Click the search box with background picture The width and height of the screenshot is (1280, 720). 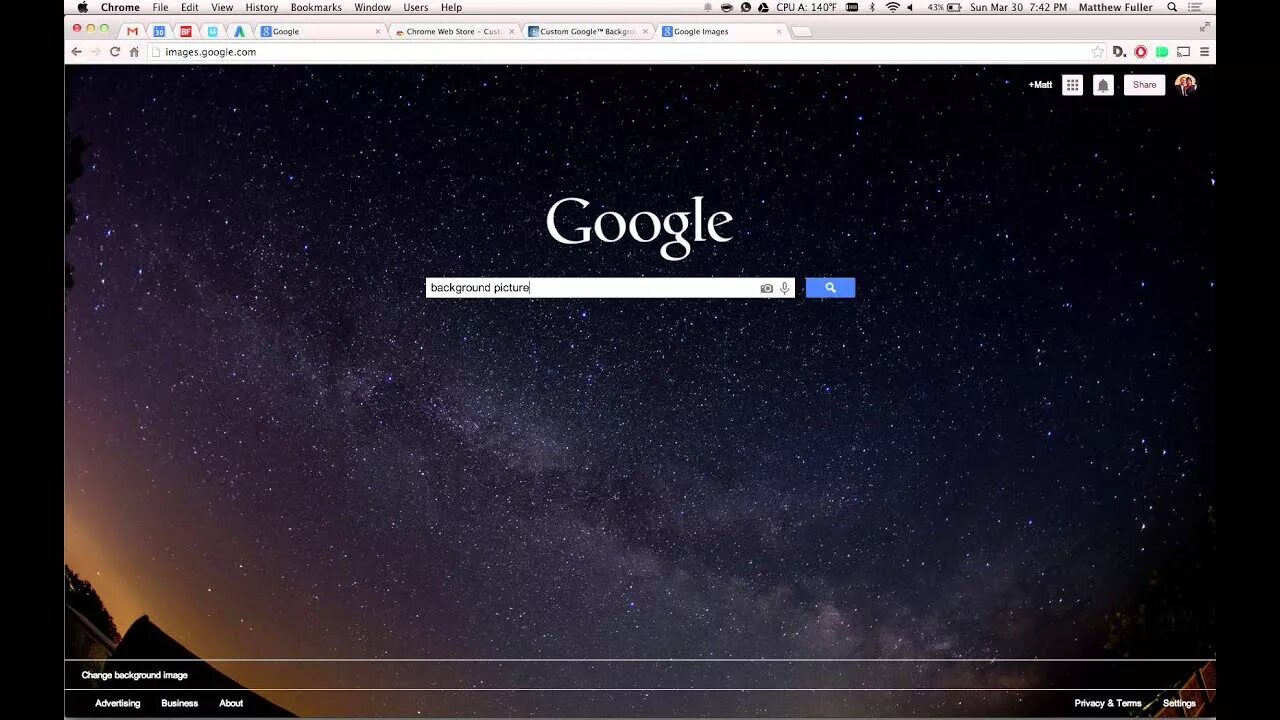(x=592, y=288)
